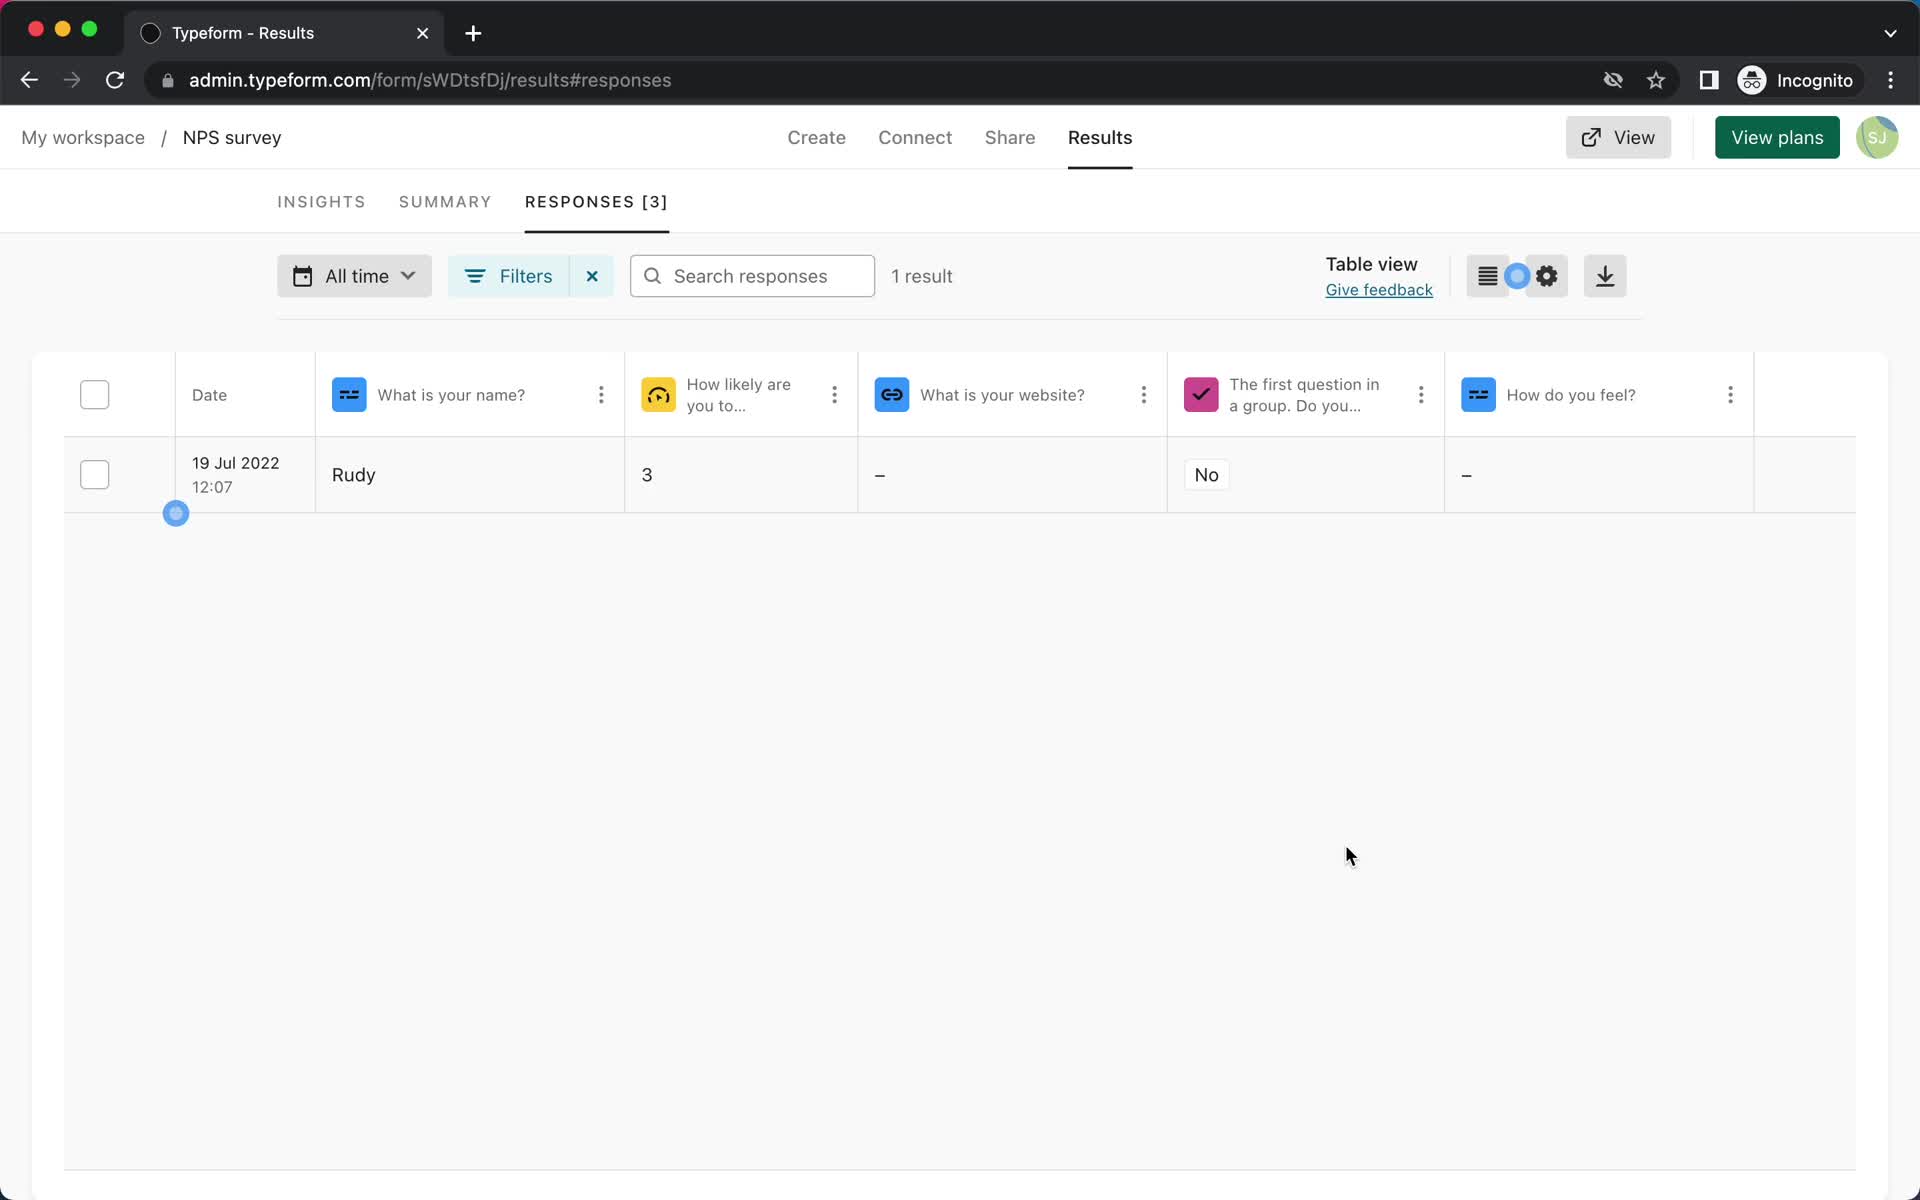Click the blue dot marker element
1920x1200 pixels.
[176, 512]
